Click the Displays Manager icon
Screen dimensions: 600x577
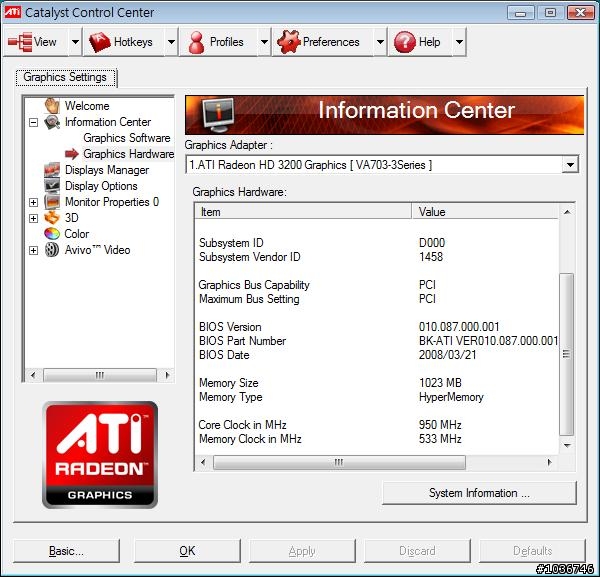(52, 170)
